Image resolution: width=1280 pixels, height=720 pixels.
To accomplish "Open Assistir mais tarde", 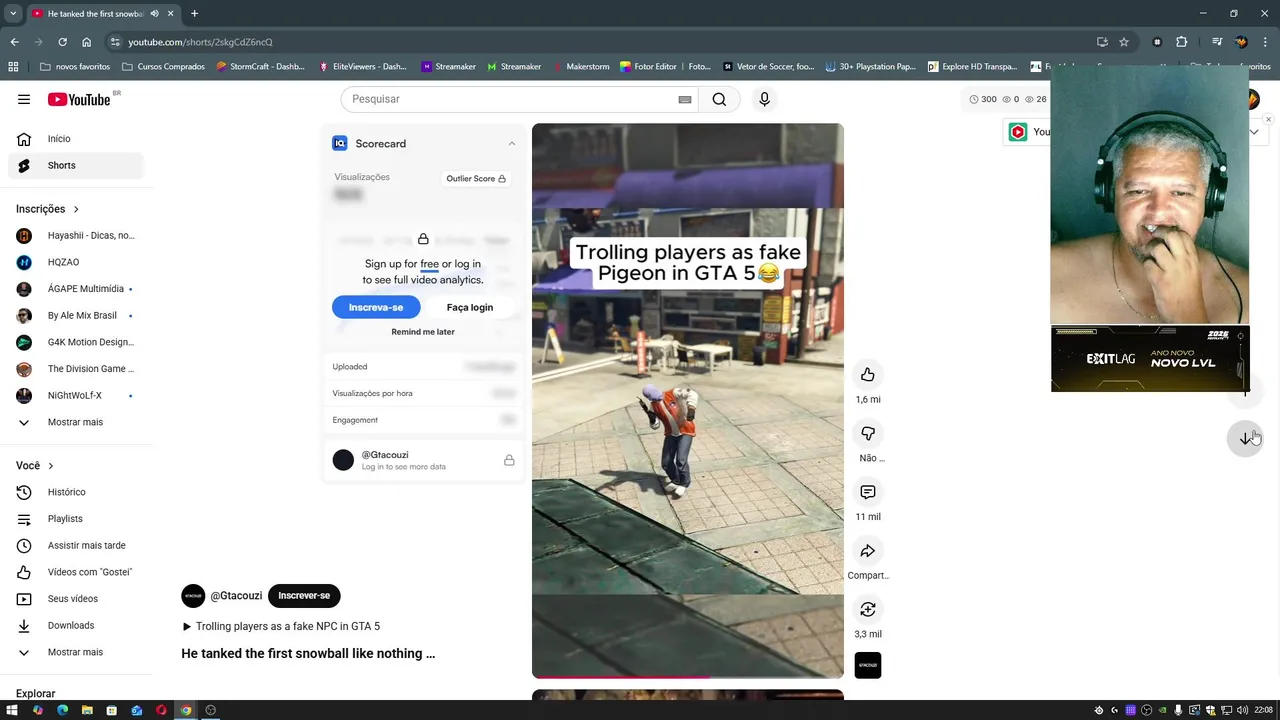I will (76, 546).
